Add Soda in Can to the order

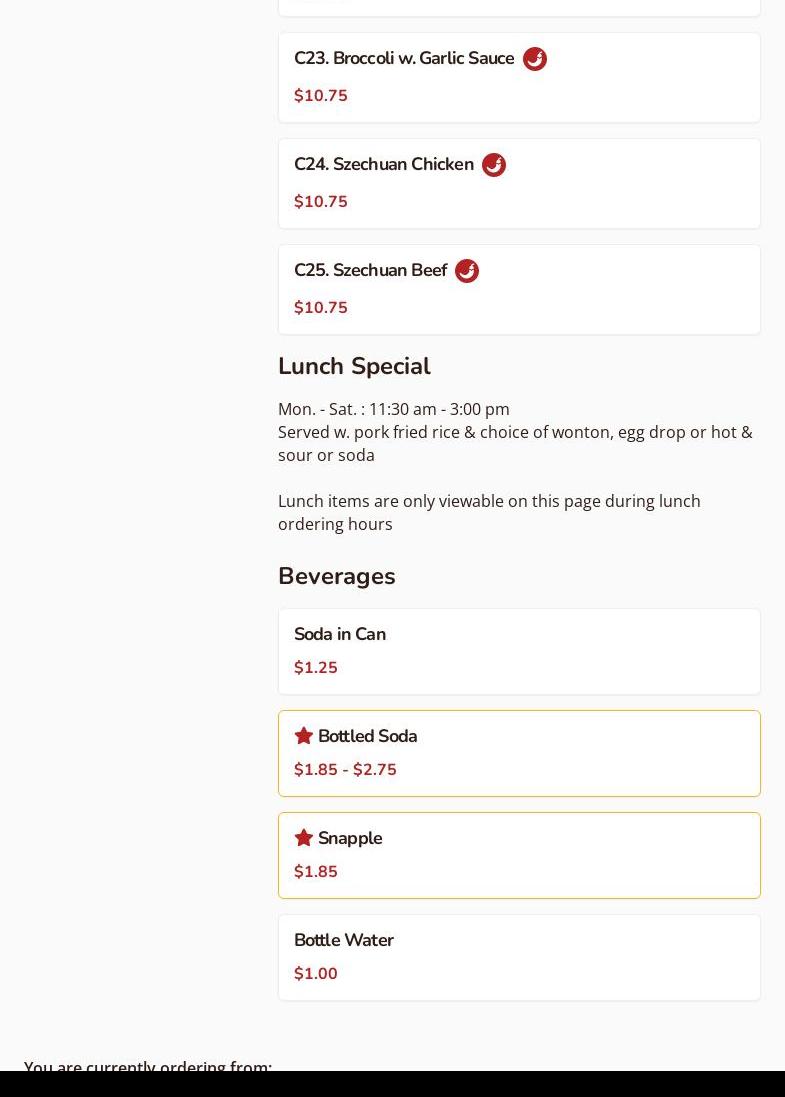tap(340, 634)
